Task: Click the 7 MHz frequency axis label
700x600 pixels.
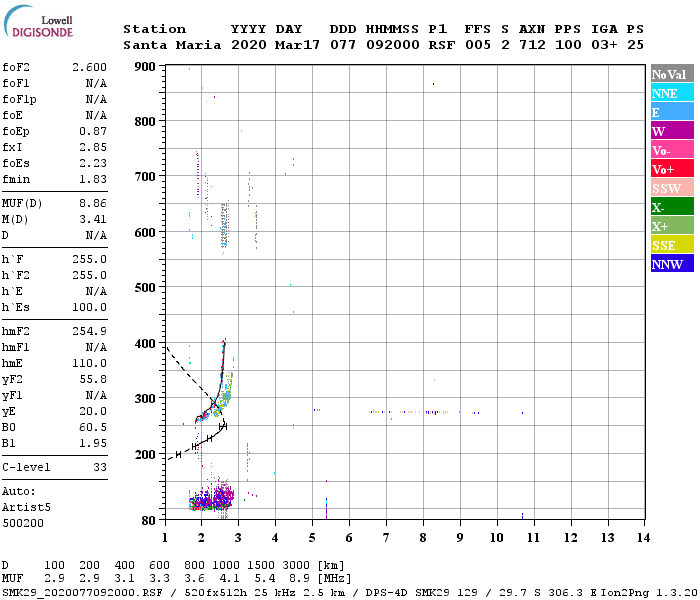Action: (x=386, y=538)
